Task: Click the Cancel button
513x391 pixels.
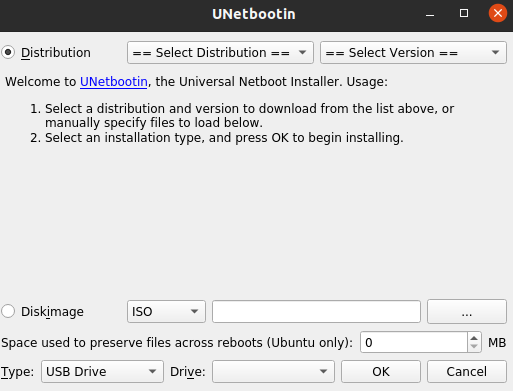Action: point(467,371)
